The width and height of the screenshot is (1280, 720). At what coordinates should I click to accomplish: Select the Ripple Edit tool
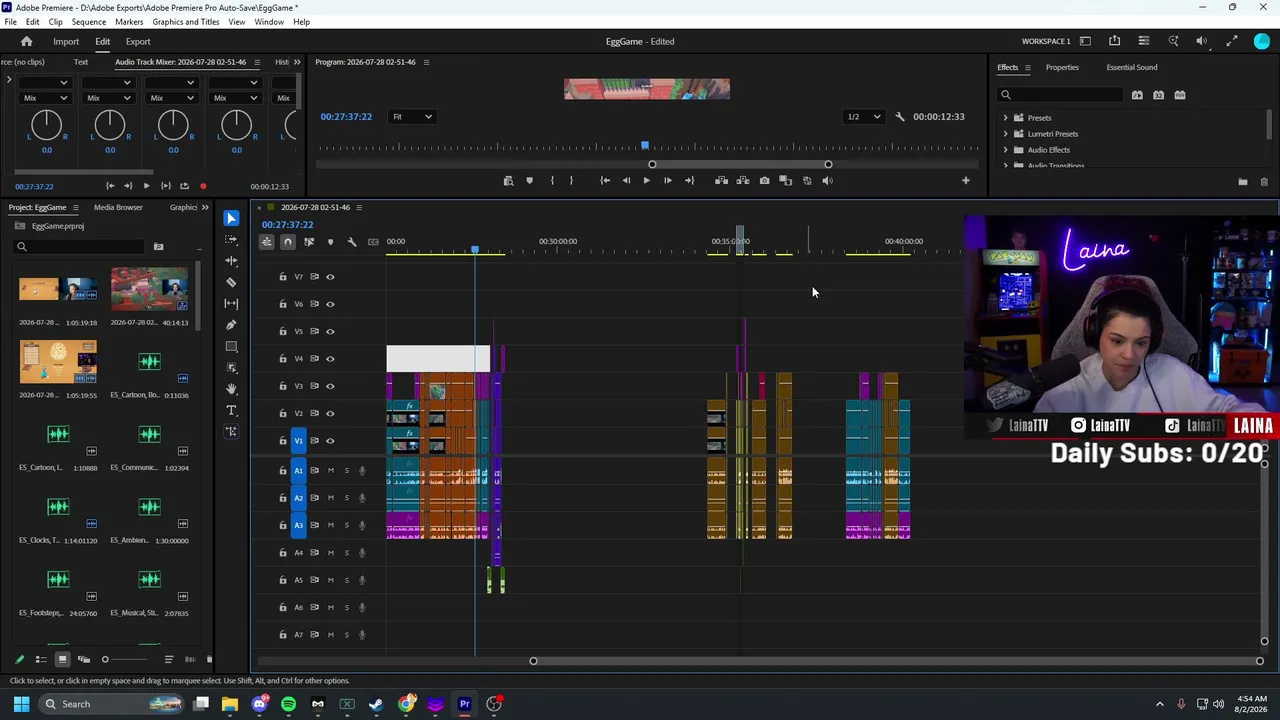point(231,261)
